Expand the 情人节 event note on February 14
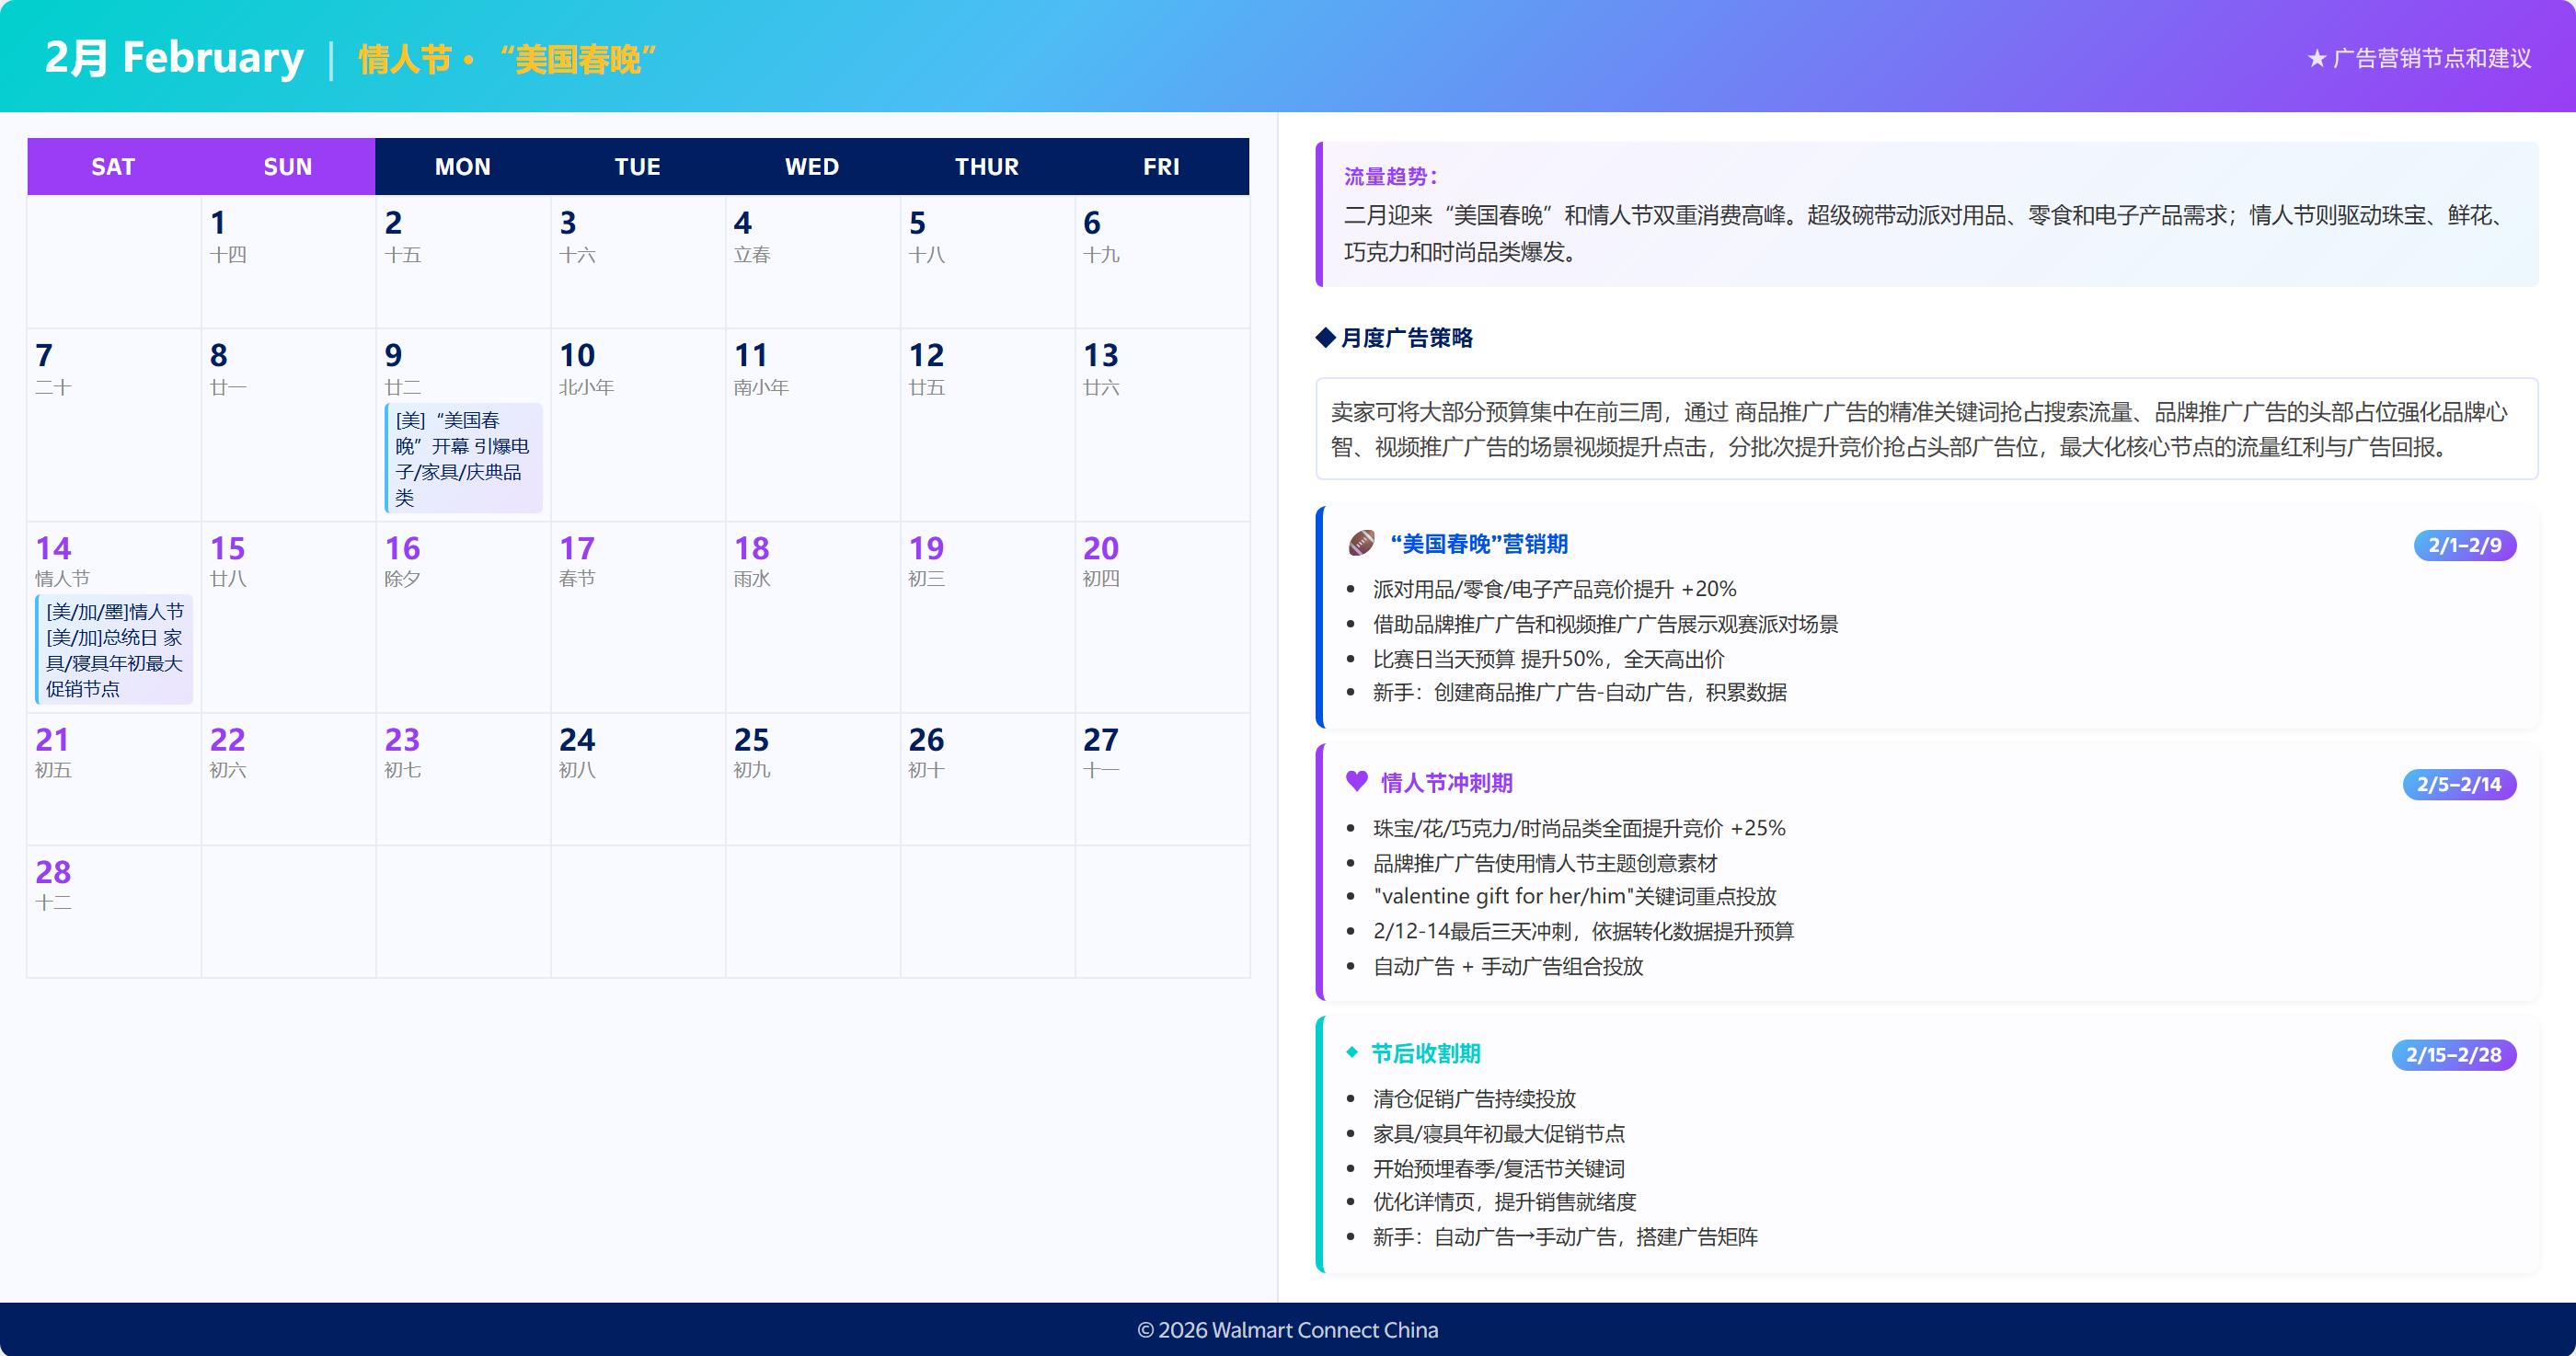 113,648
